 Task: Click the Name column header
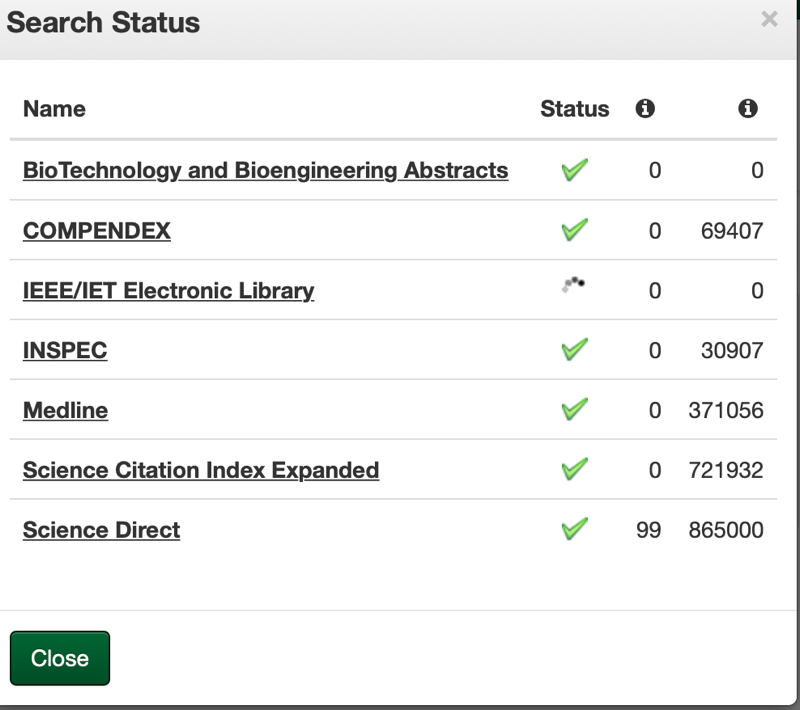[x=54, y=109]
